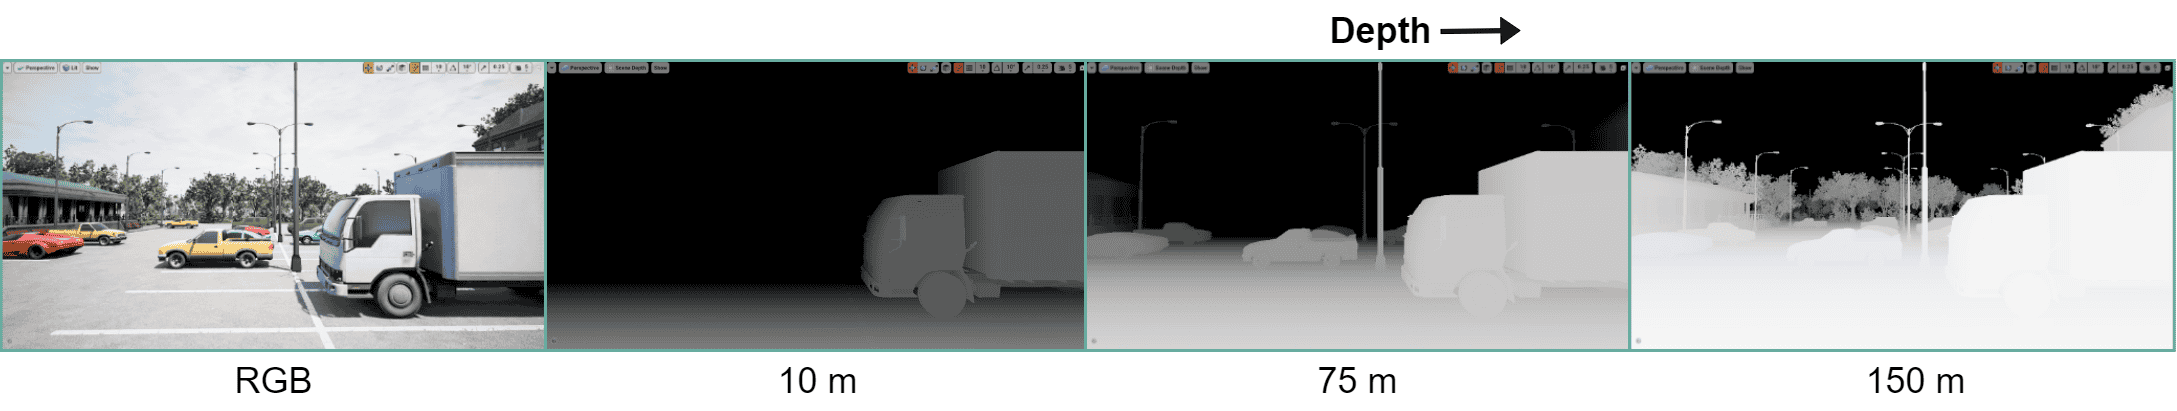The height and width of the screenshot is (411, 2177).
Task: Toggle surface snapping in the 75 m viewport
Action: 1499,68
